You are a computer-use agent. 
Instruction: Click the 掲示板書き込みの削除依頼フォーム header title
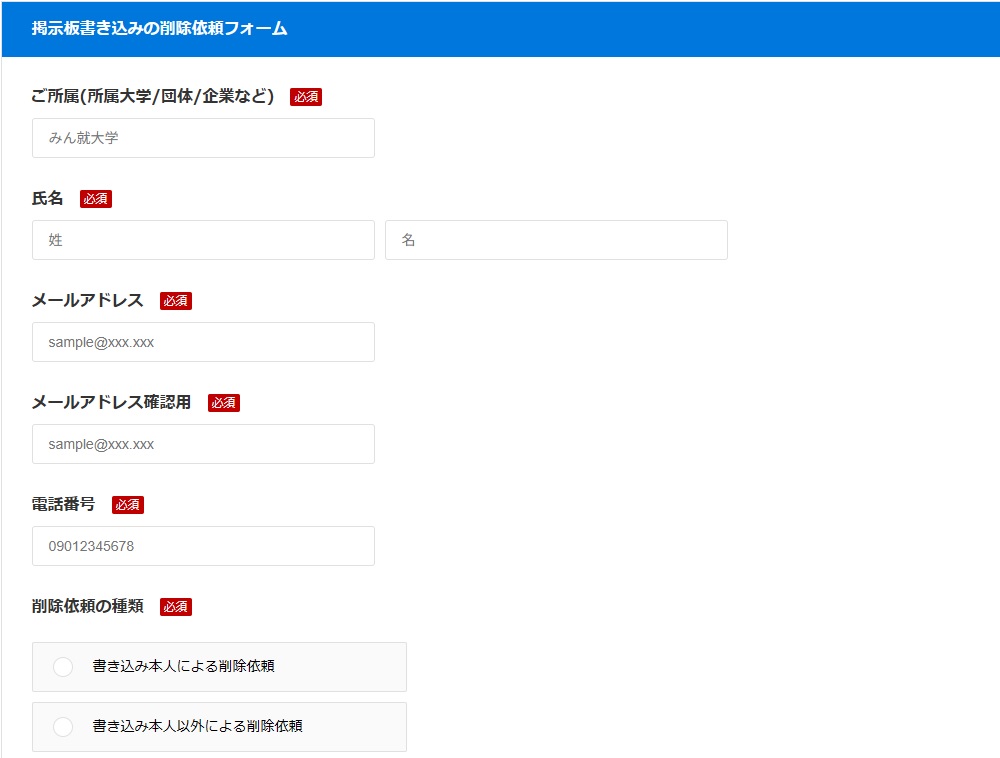click(x=159, y=29)
